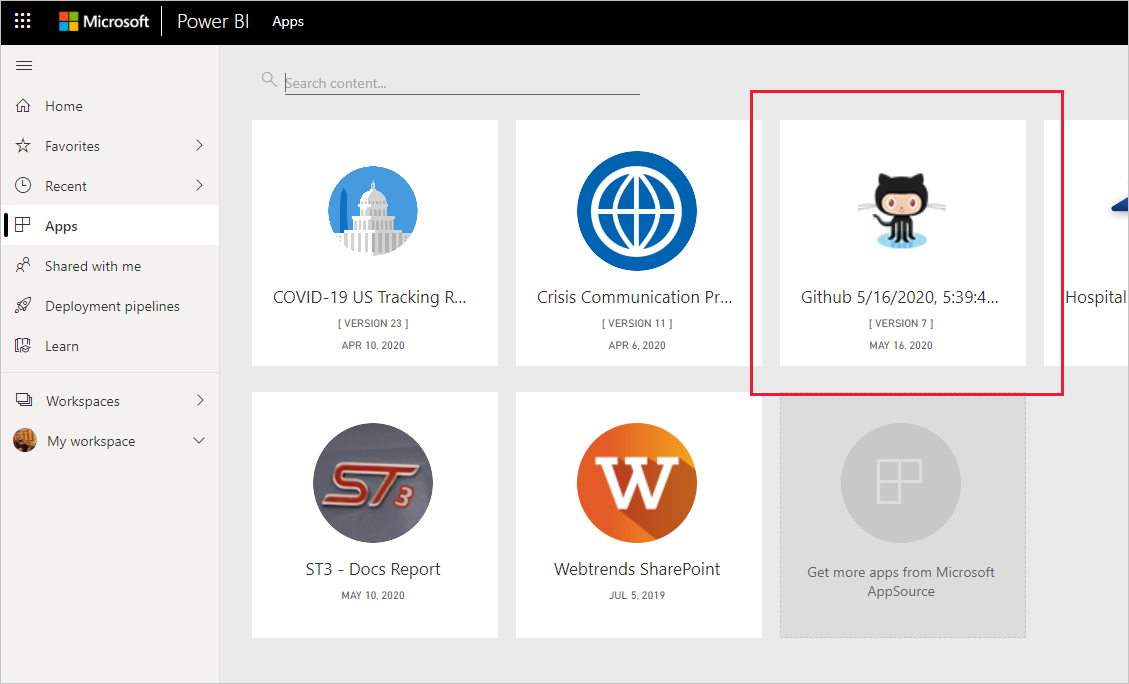The width and height of the screenshot is (1129, 684).
Task: Expand the Recent flyout chevron
Action: (199, 185)
